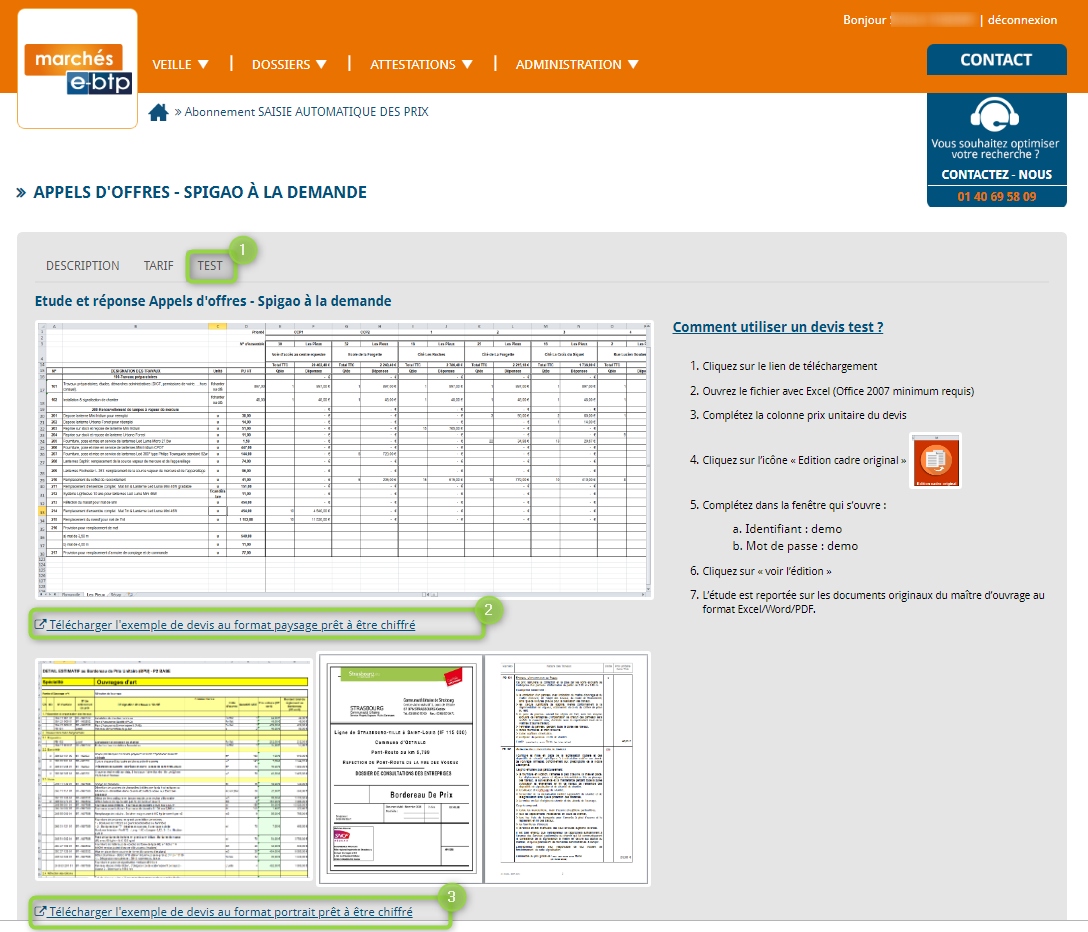Download the portrait format devis example
This screenshot has height=932, width=1088.
point(231,911)
